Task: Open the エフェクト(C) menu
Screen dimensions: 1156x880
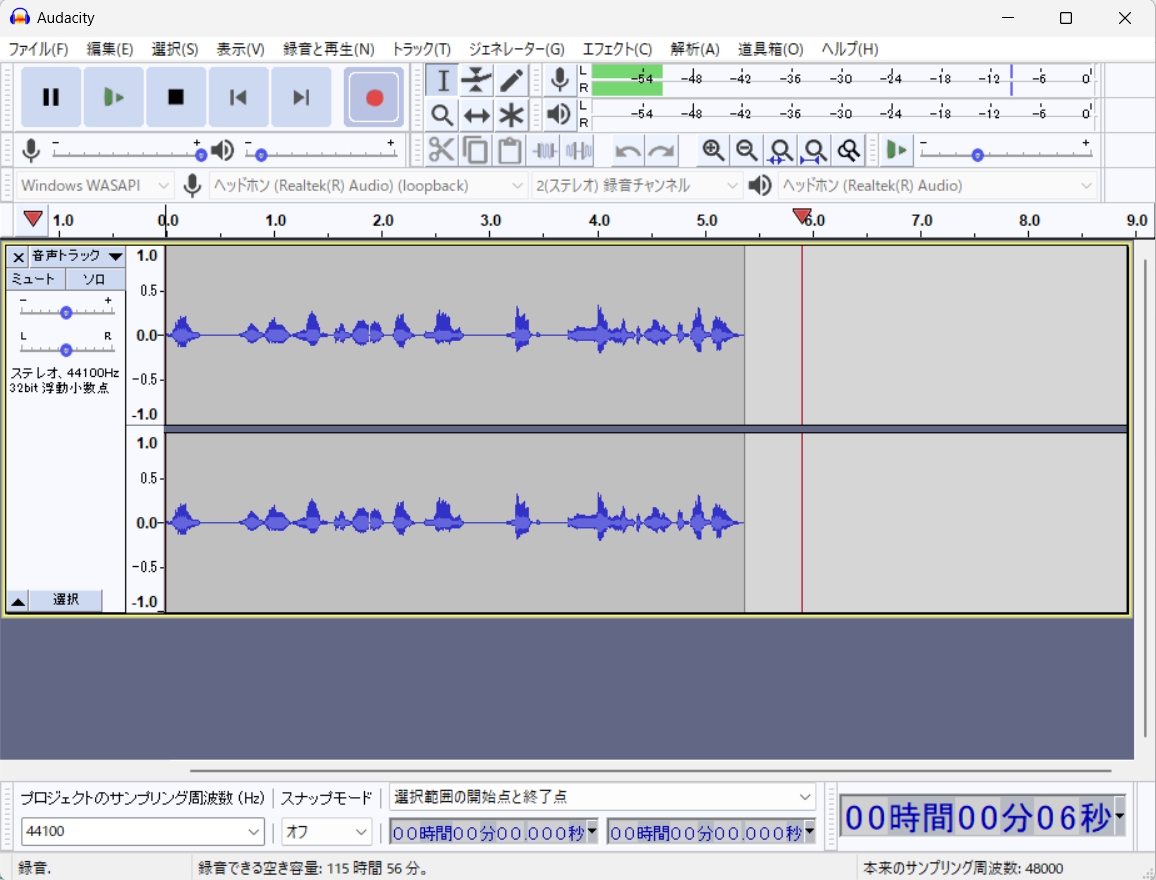Action: pyautogui.click(x=617, y=48)
